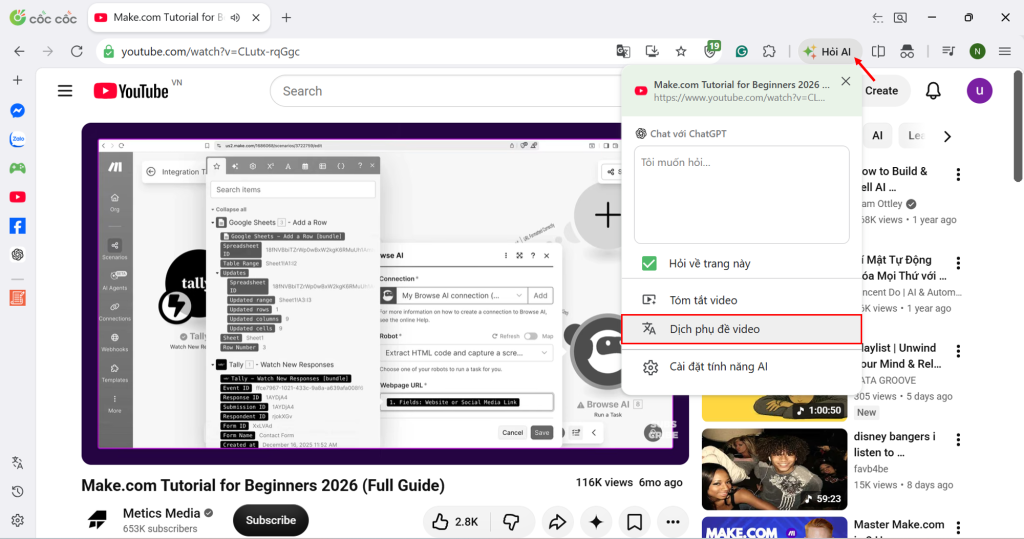This screenshot has width=1024, height=539.
Task: Open the browser profile avatar N
Action: pyautogui.click(x=978, y=51)
